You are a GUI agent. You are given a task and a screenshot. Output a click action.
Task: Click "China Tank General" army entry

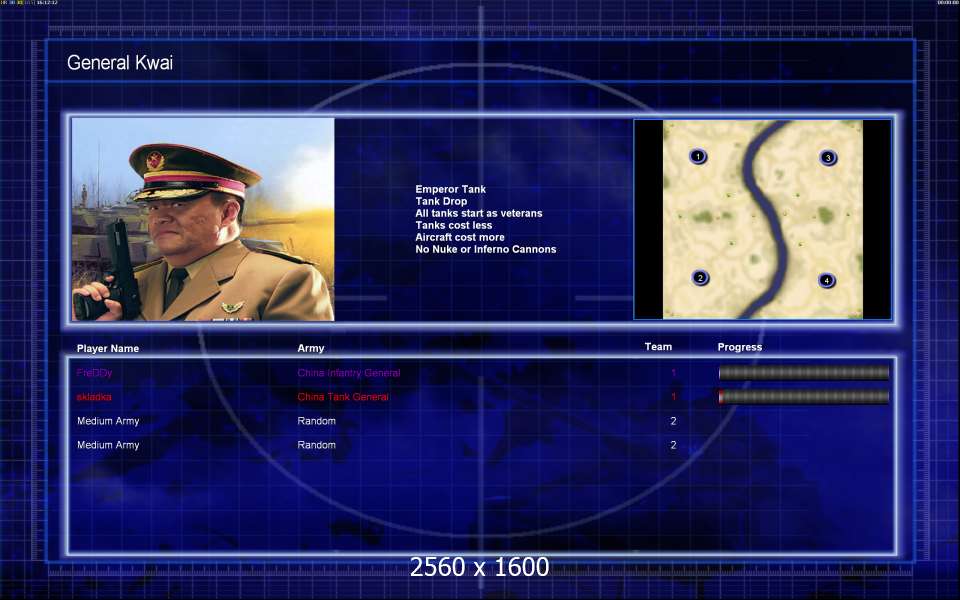[x=343, y=397]
